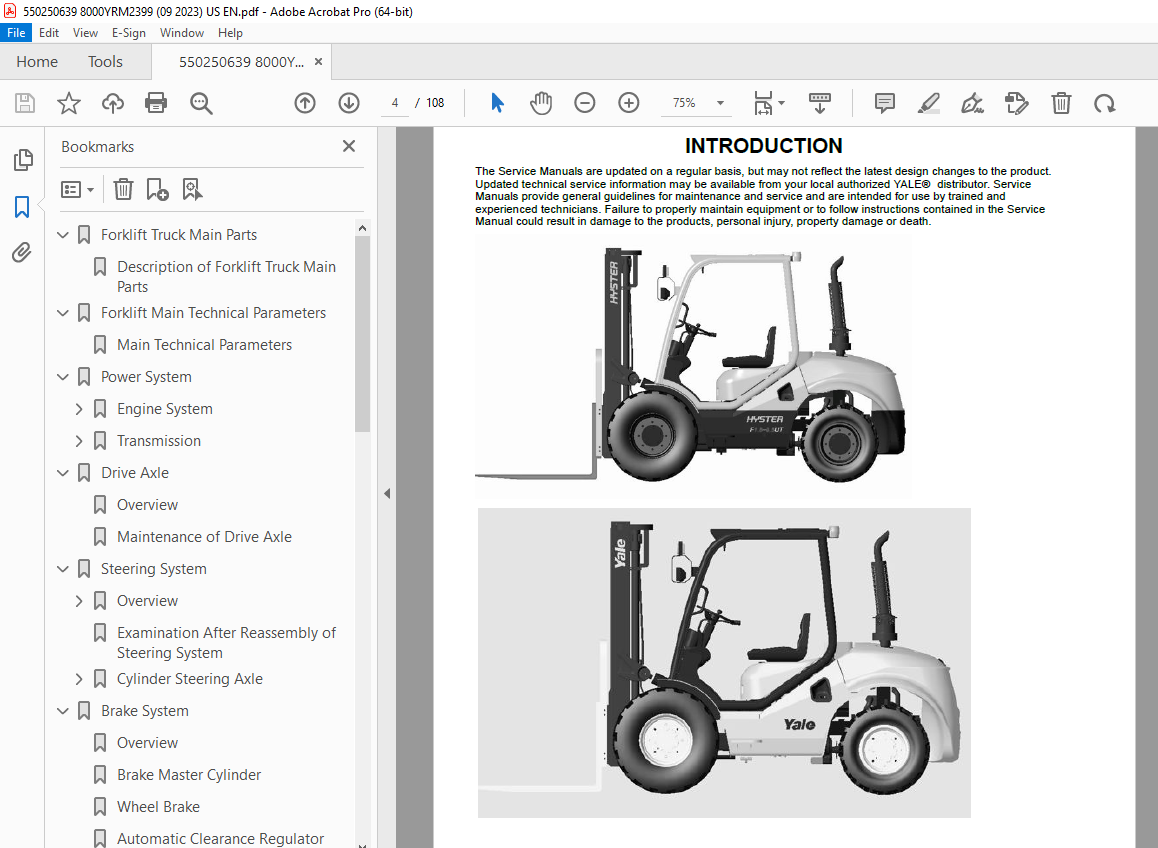Select the highlight text tool
Image resolution: width=1158 pixels, height=848 pixels.
pyautogui.click(x=928, y=103)
